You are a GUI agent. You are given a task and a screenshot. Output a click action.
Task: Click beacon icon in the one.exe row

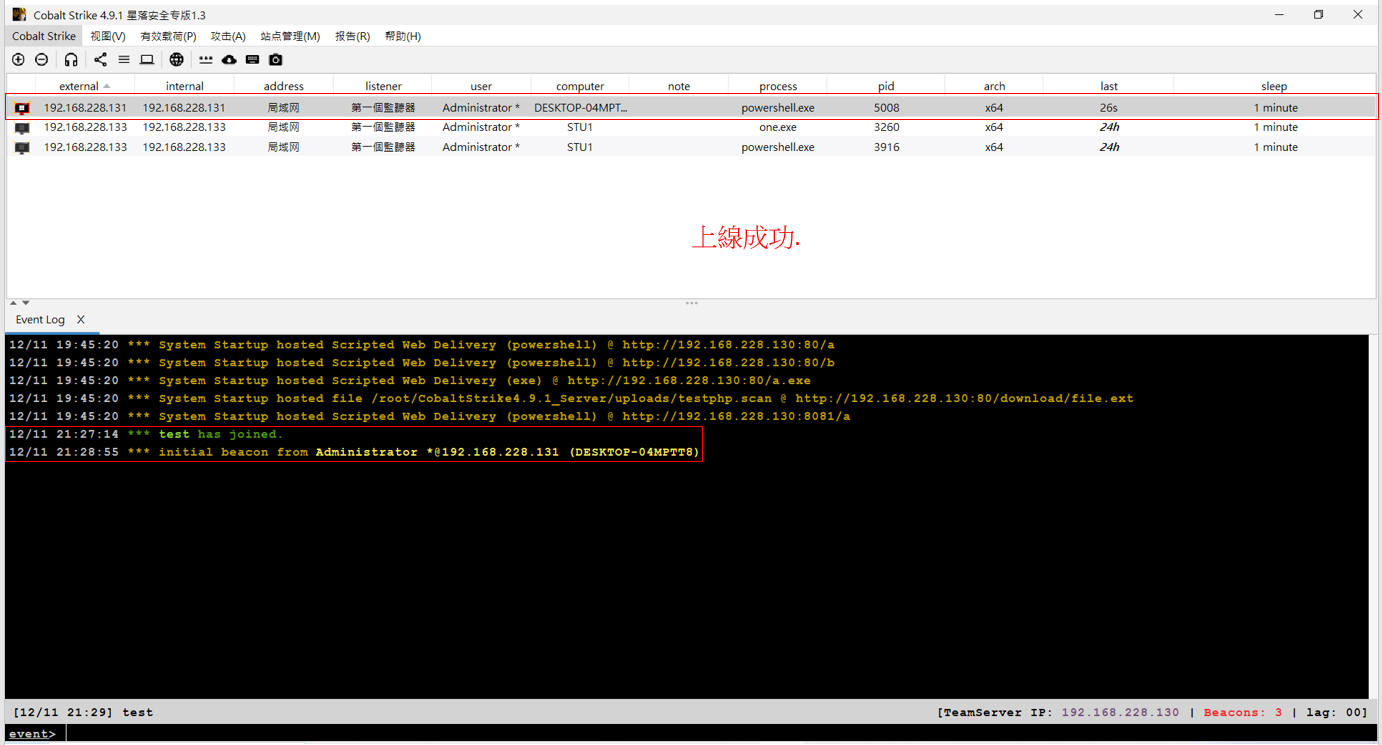pyautogui.click(x=22, y=128)
